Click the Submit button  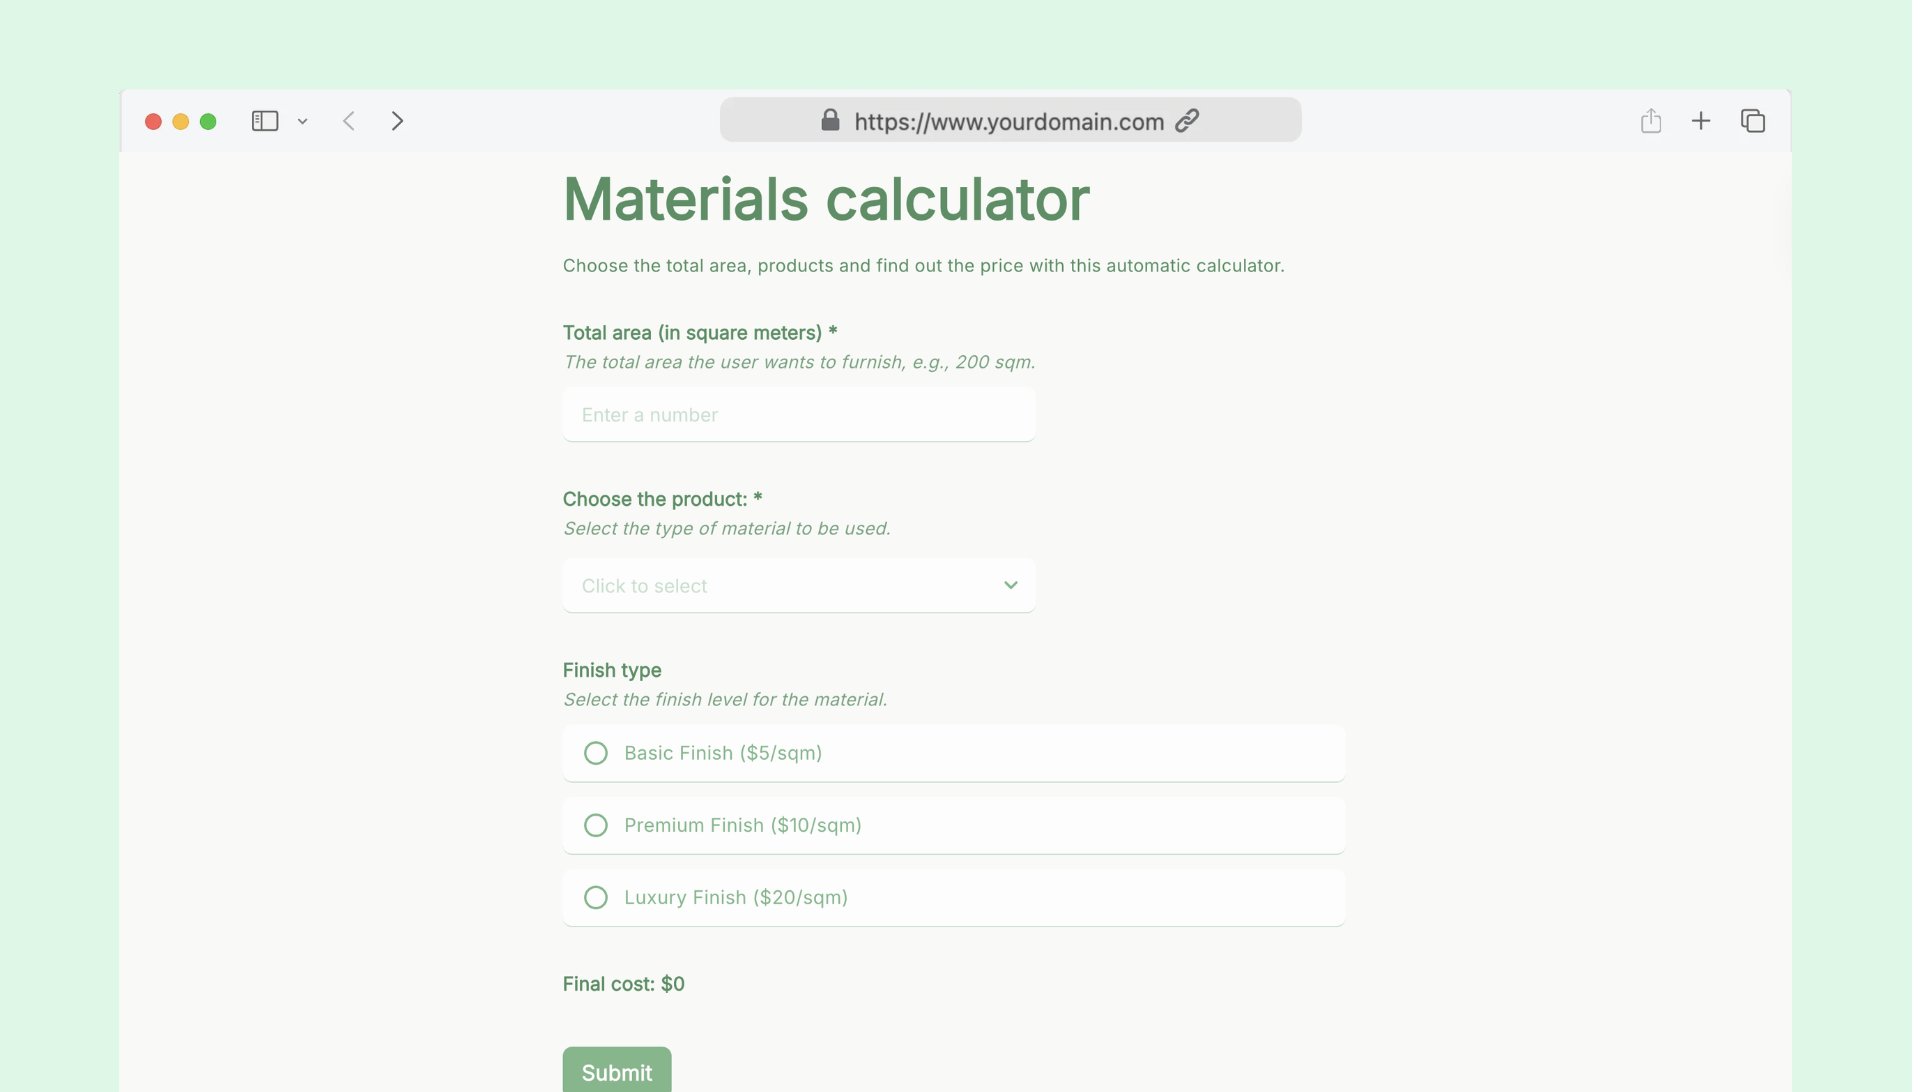(x=617, y=1070)
